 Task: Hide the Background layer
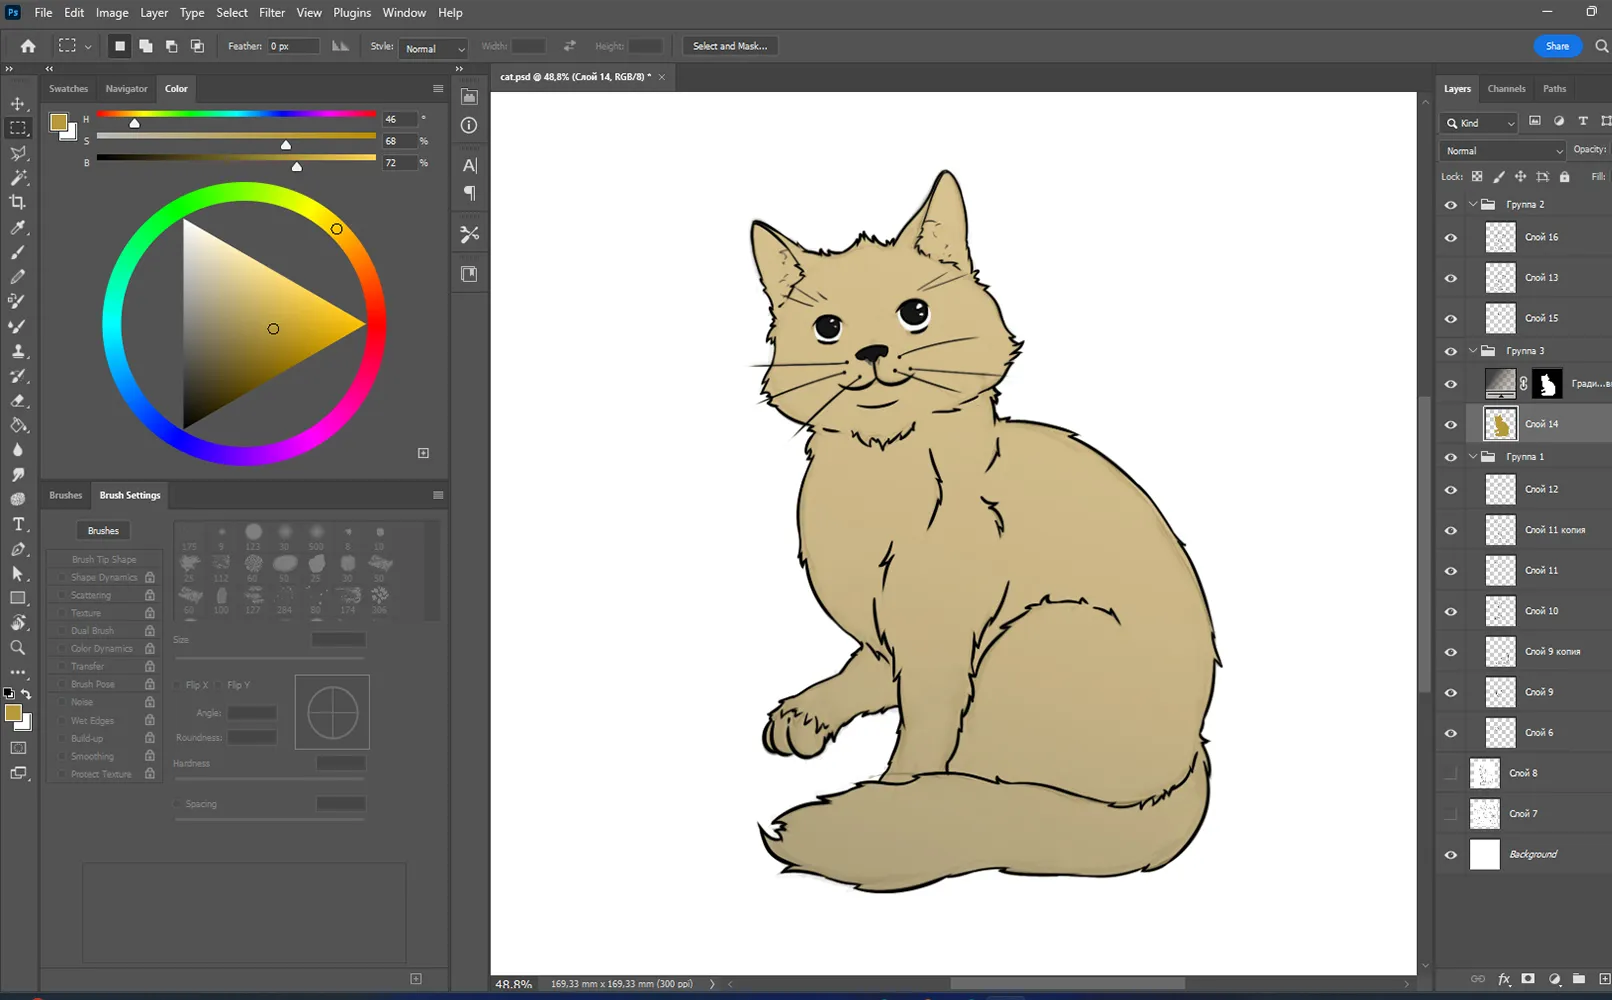tap(1451, 855)
